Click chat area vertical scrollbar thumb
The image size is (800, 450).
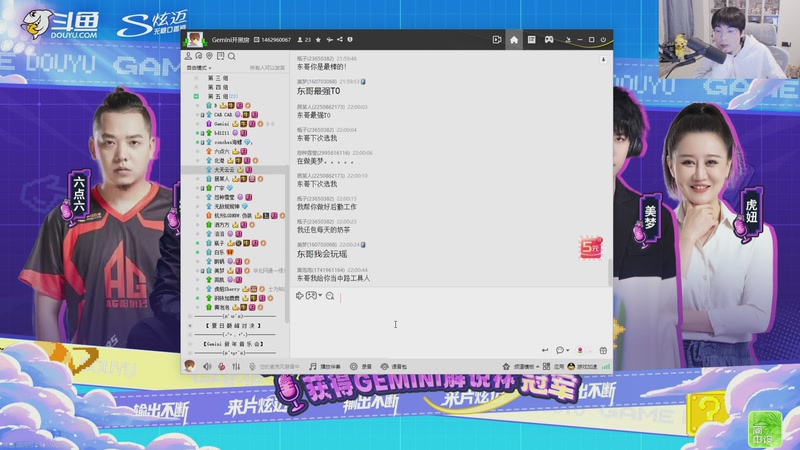(x=610, y=272)
